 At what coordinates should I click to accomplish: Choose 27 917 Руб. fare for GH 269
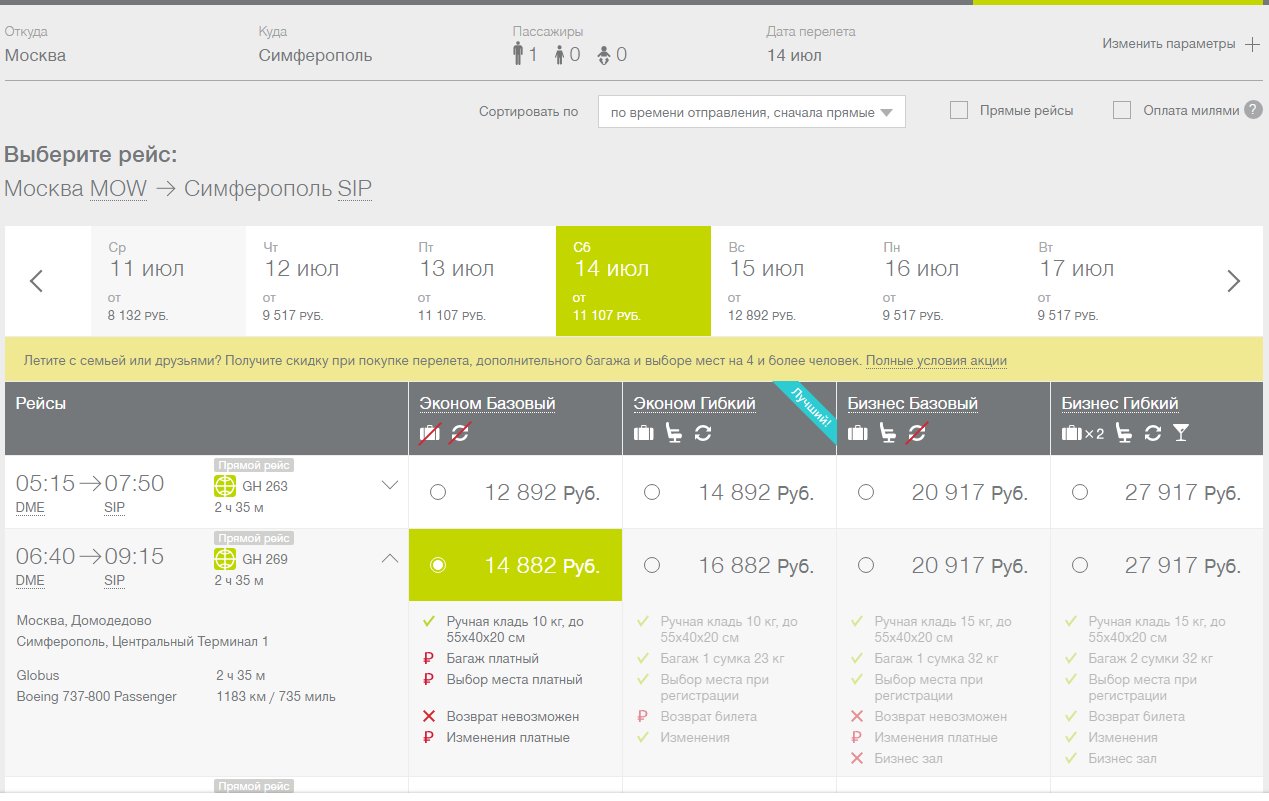(x=1079, y=565)
